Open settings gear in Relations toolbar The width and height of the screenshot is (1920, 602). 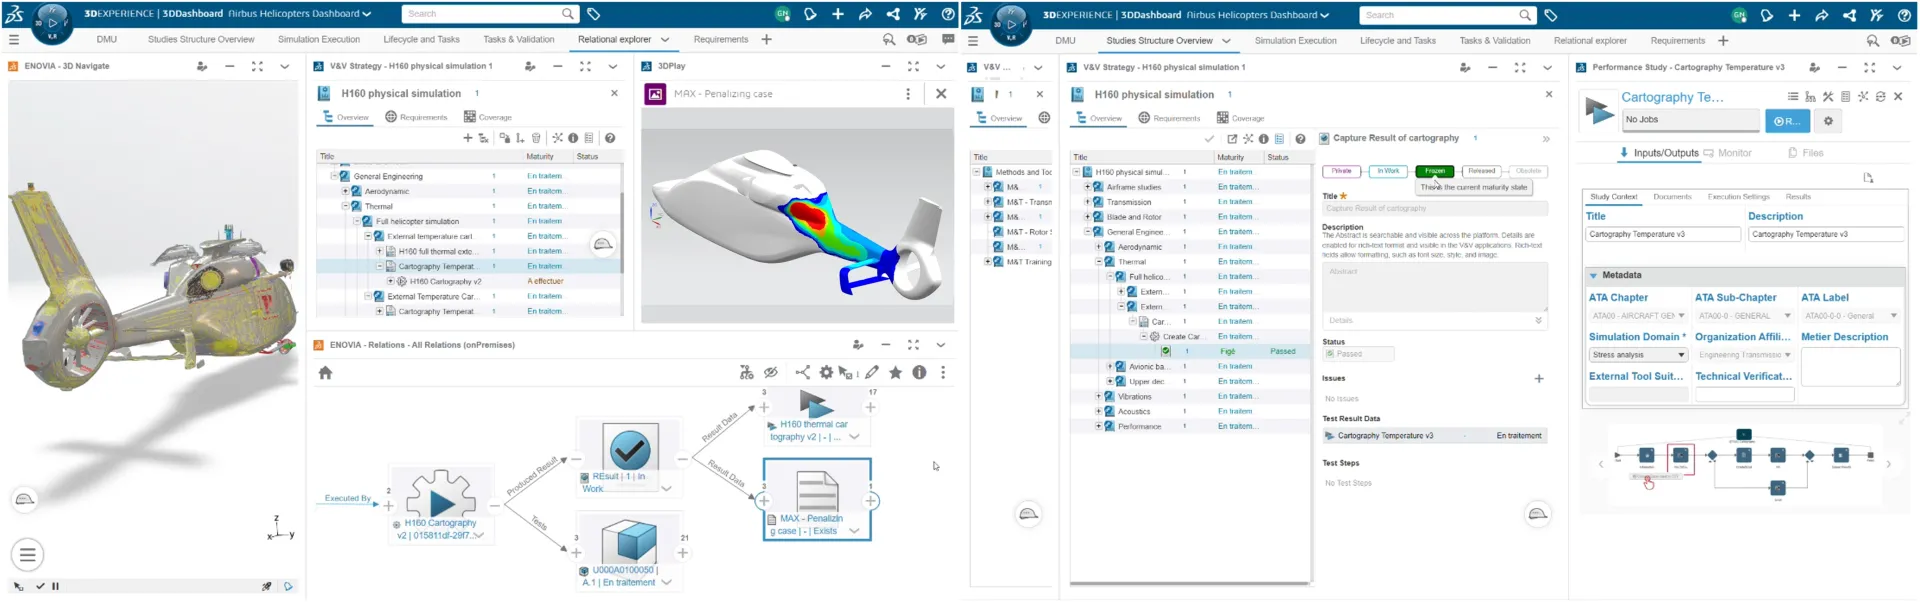coord(826,373)
